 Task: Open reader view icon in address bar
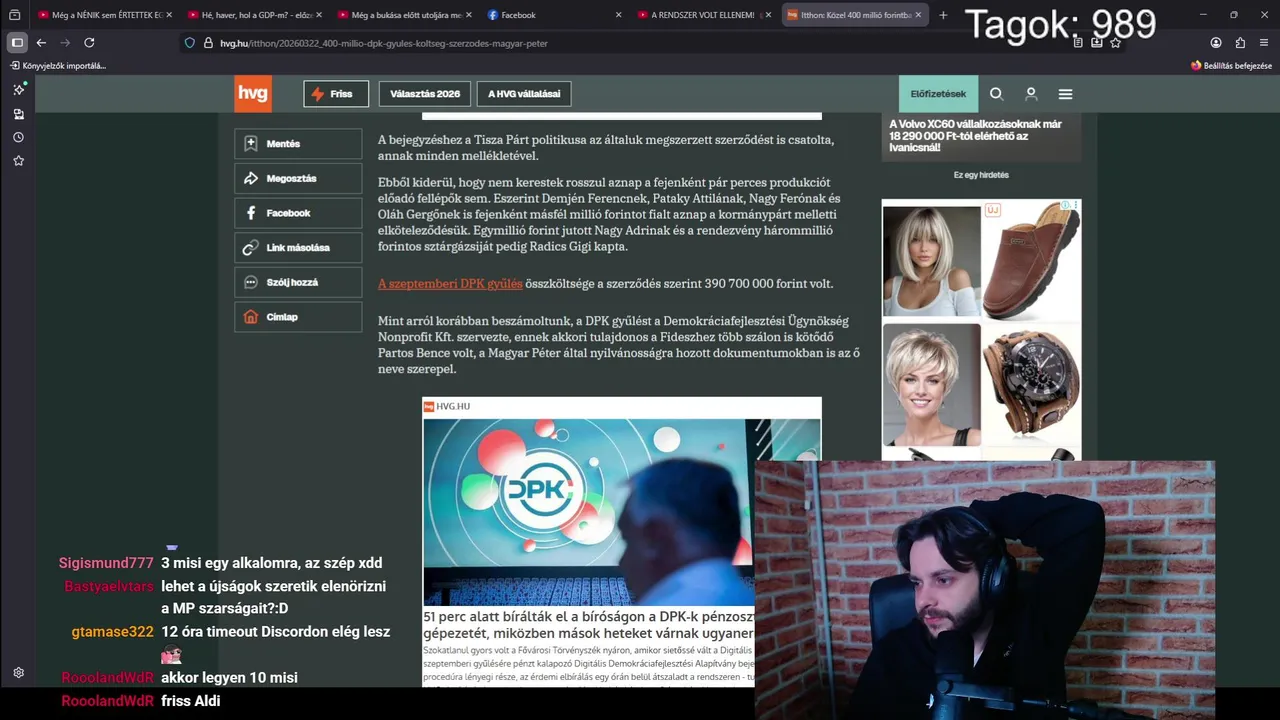pos(1078,42)
